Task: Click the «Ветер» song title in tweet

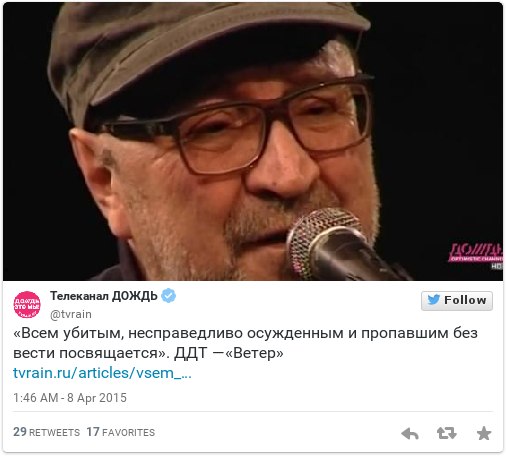Action: point(254,353)
